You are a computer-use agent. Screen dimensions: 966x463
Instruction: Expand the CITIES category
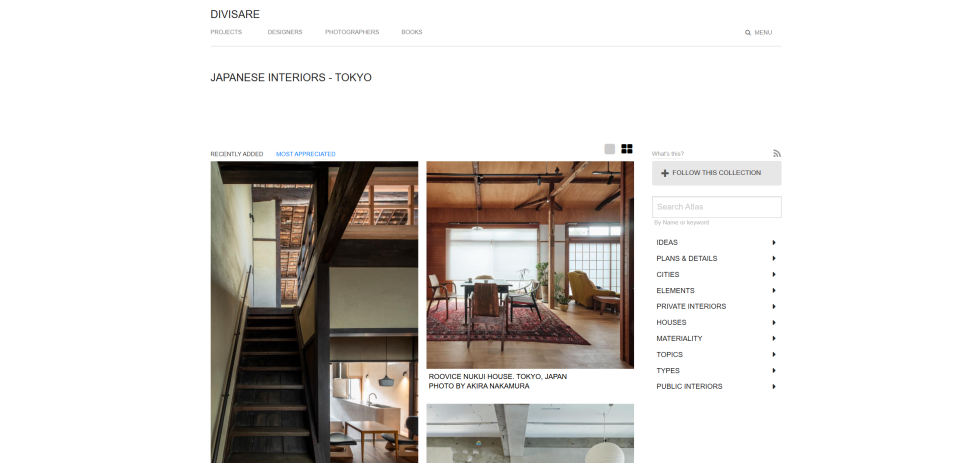click(x=716, y=275)
